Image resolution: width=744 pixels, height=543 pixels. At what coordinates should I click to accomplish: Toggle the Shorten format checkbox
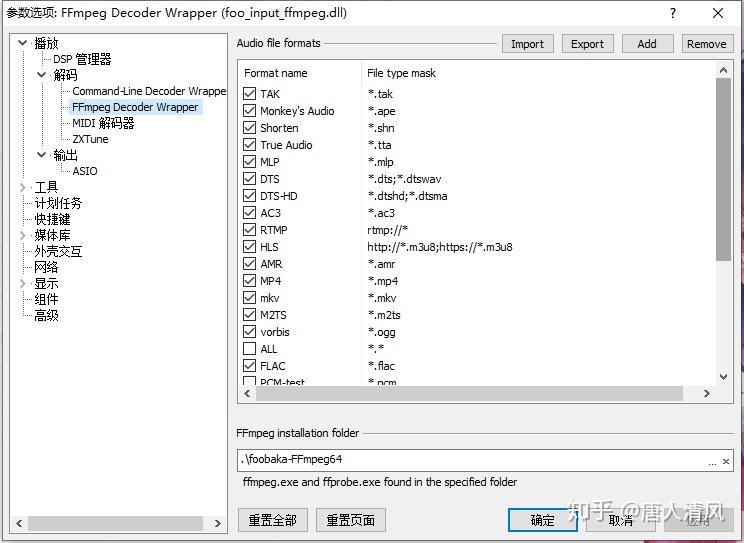[x=250, y=128]
